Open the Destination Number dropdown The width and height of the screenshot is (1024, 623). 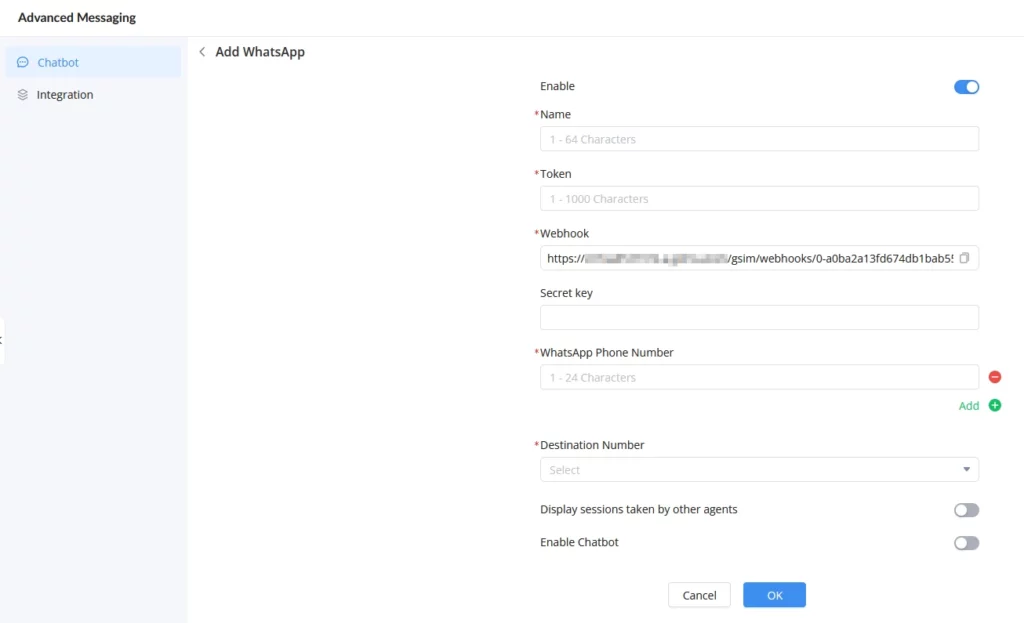point(759,470)
